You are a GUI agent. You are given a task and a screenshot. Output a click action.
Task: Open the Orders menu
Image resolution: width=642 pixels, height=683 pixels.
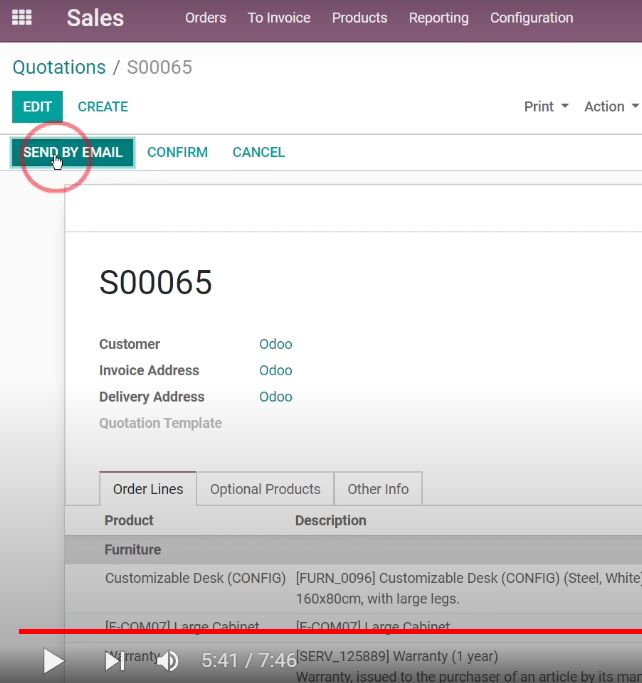coord(206,18)
